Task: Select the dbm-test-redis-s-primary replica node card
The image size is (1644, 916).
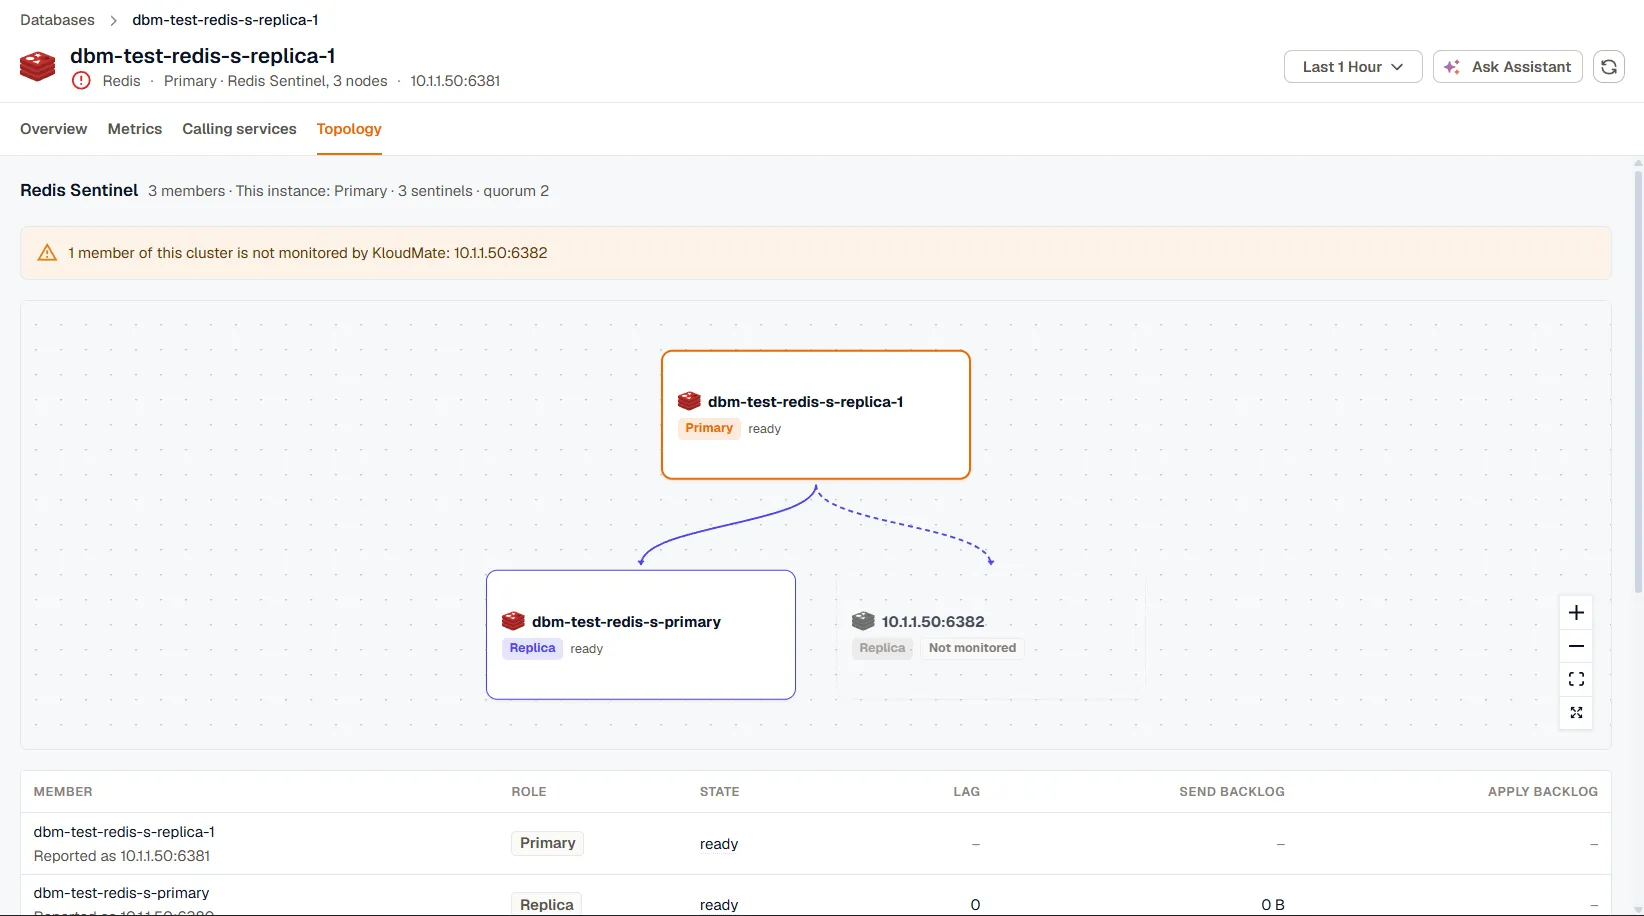Action: (x=641, y=635)
